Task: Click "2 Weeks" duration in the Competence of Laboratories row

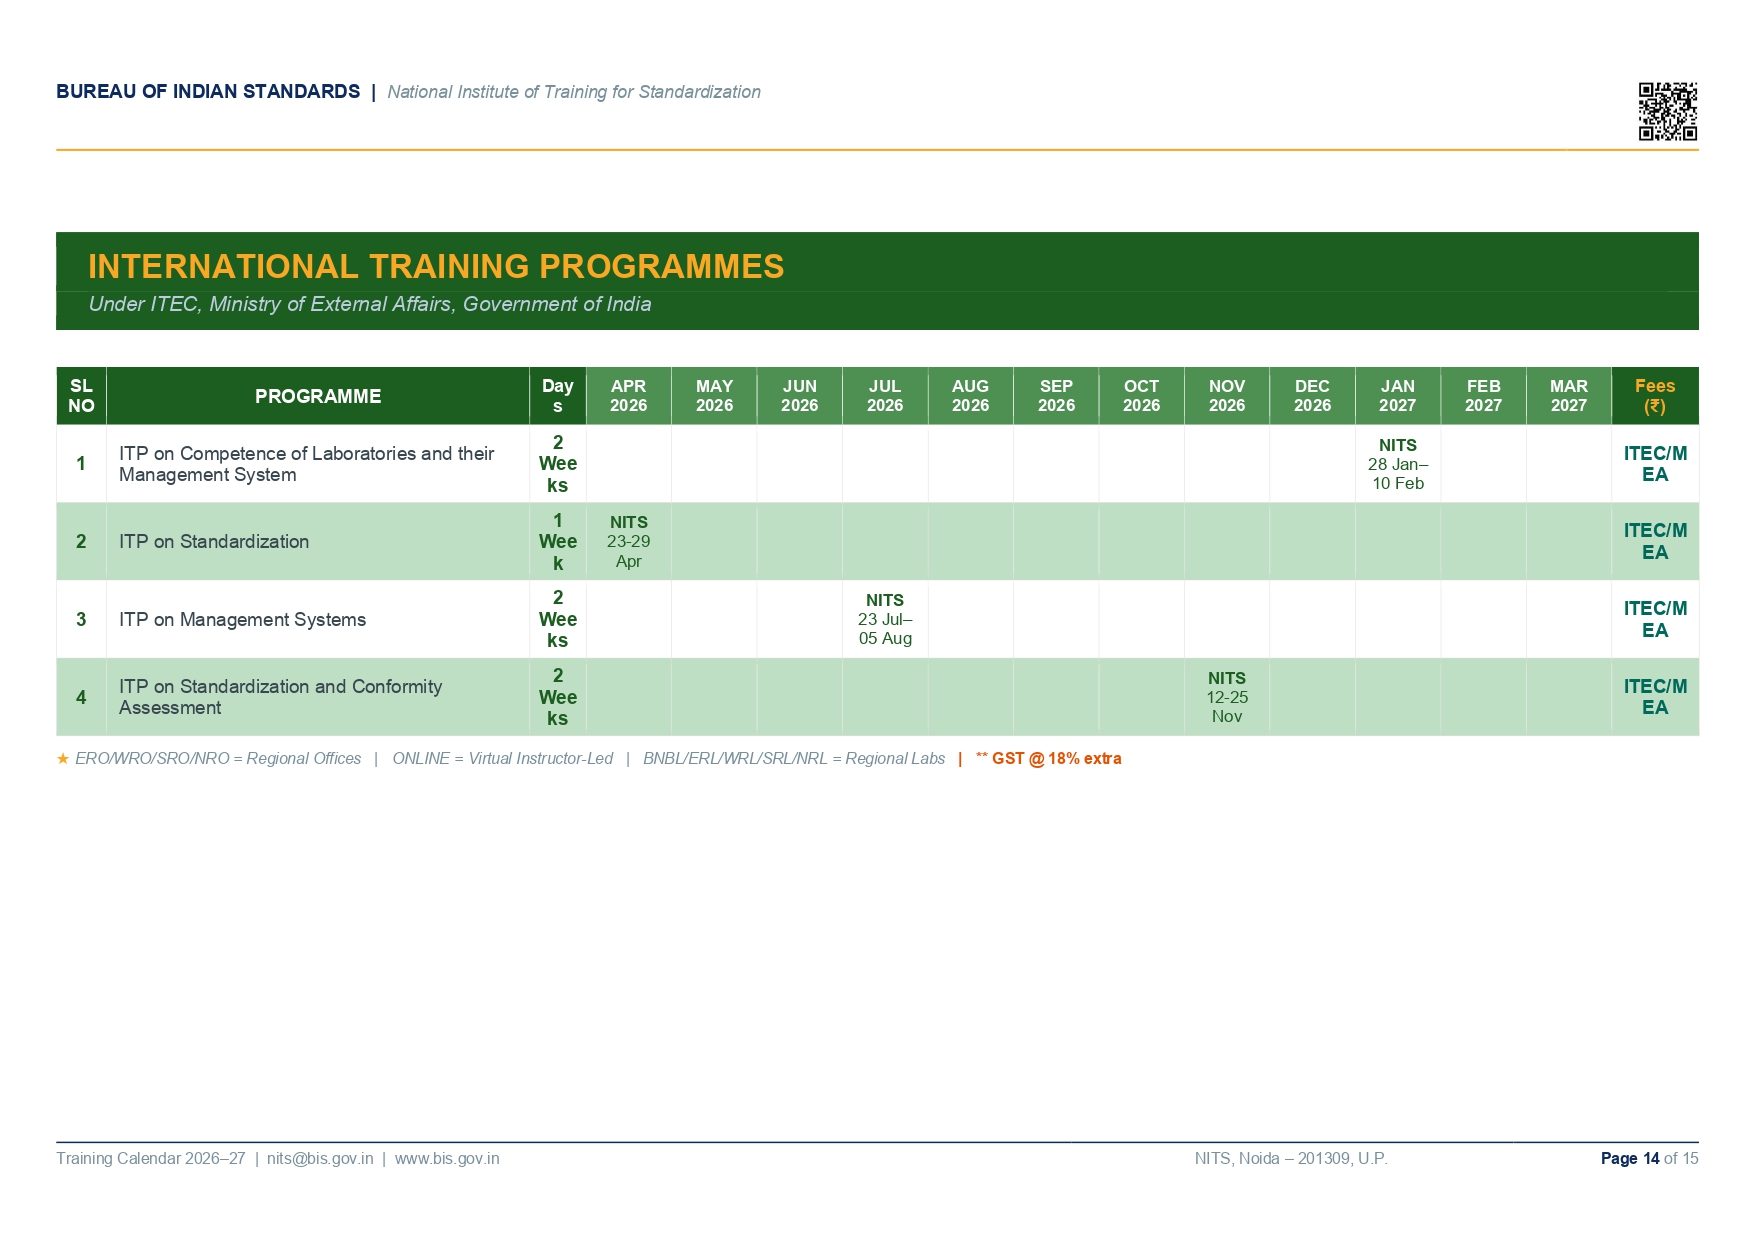Action: point(558,464)
